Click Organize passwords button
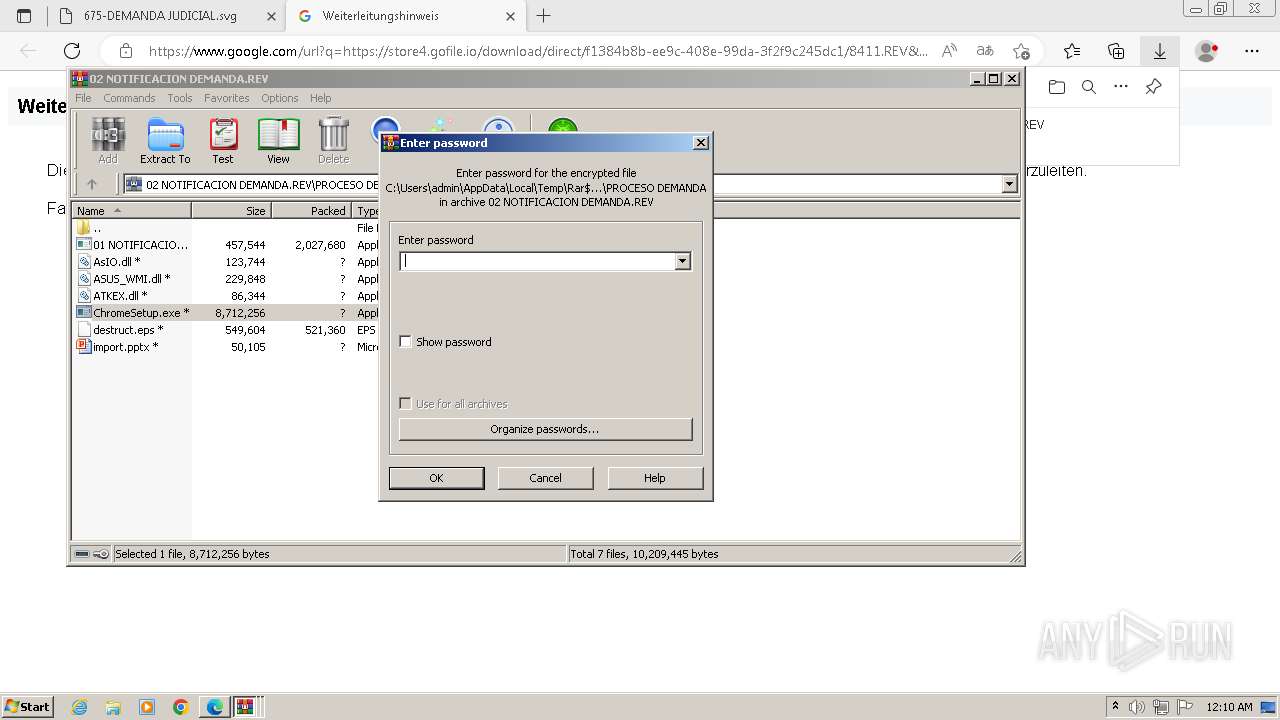This screenshot has height=720, width=1280. (x=545, y=429)
